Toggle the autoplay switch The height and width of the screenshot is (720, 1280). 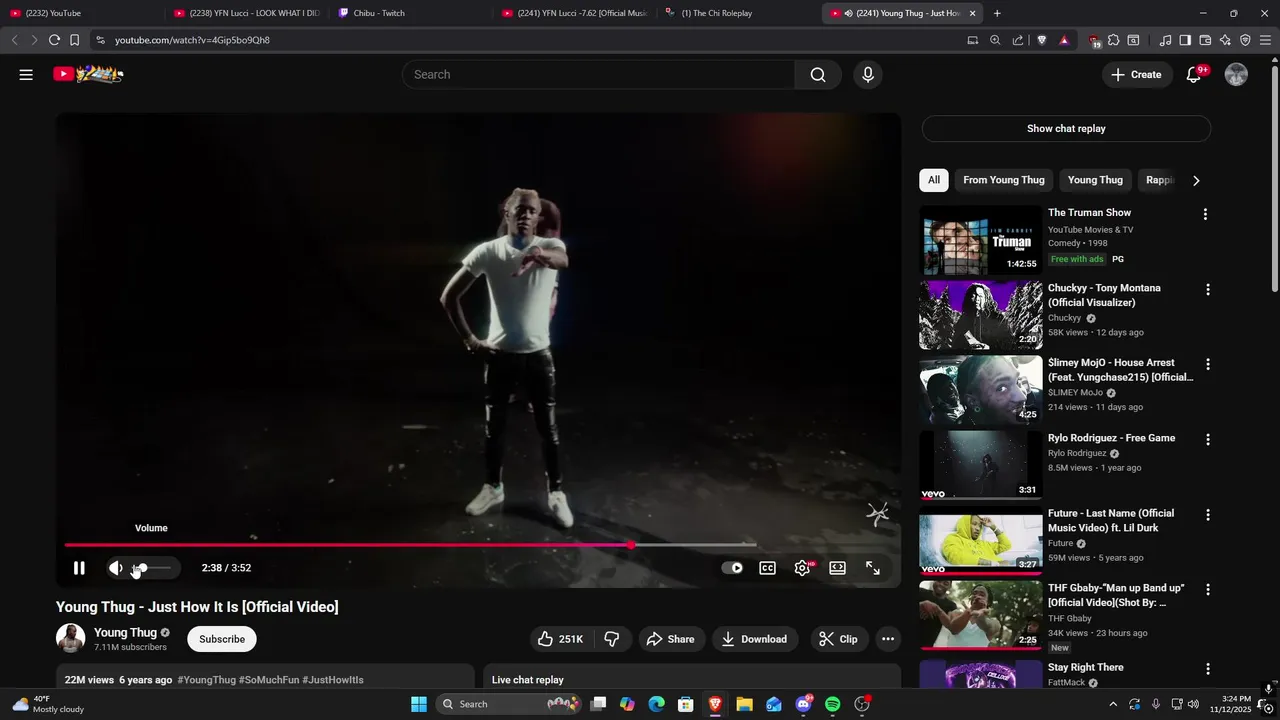click(x=732, y=568)
